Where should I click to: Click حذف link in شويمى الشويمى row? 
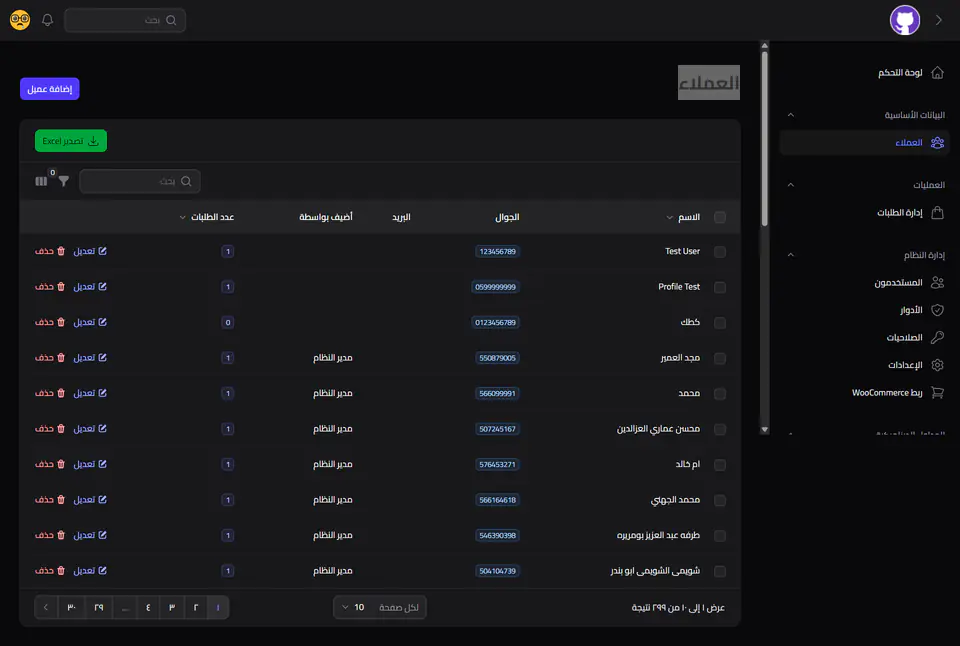[x=50, y=571]
